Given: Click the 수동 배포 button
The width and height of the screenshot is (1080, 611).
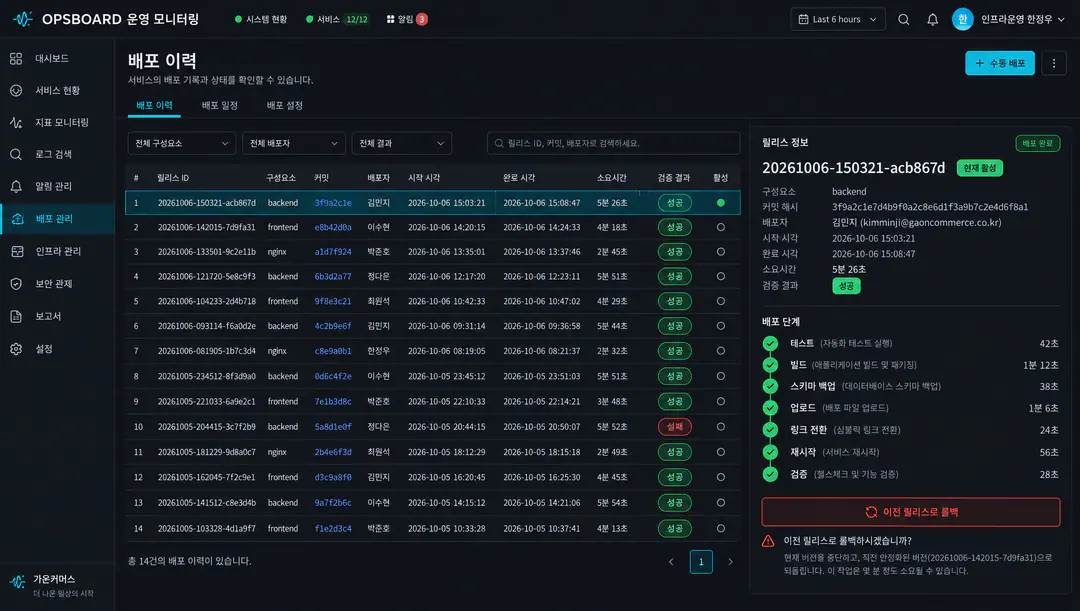Looking at the screenshot, I should coord(999,63).
